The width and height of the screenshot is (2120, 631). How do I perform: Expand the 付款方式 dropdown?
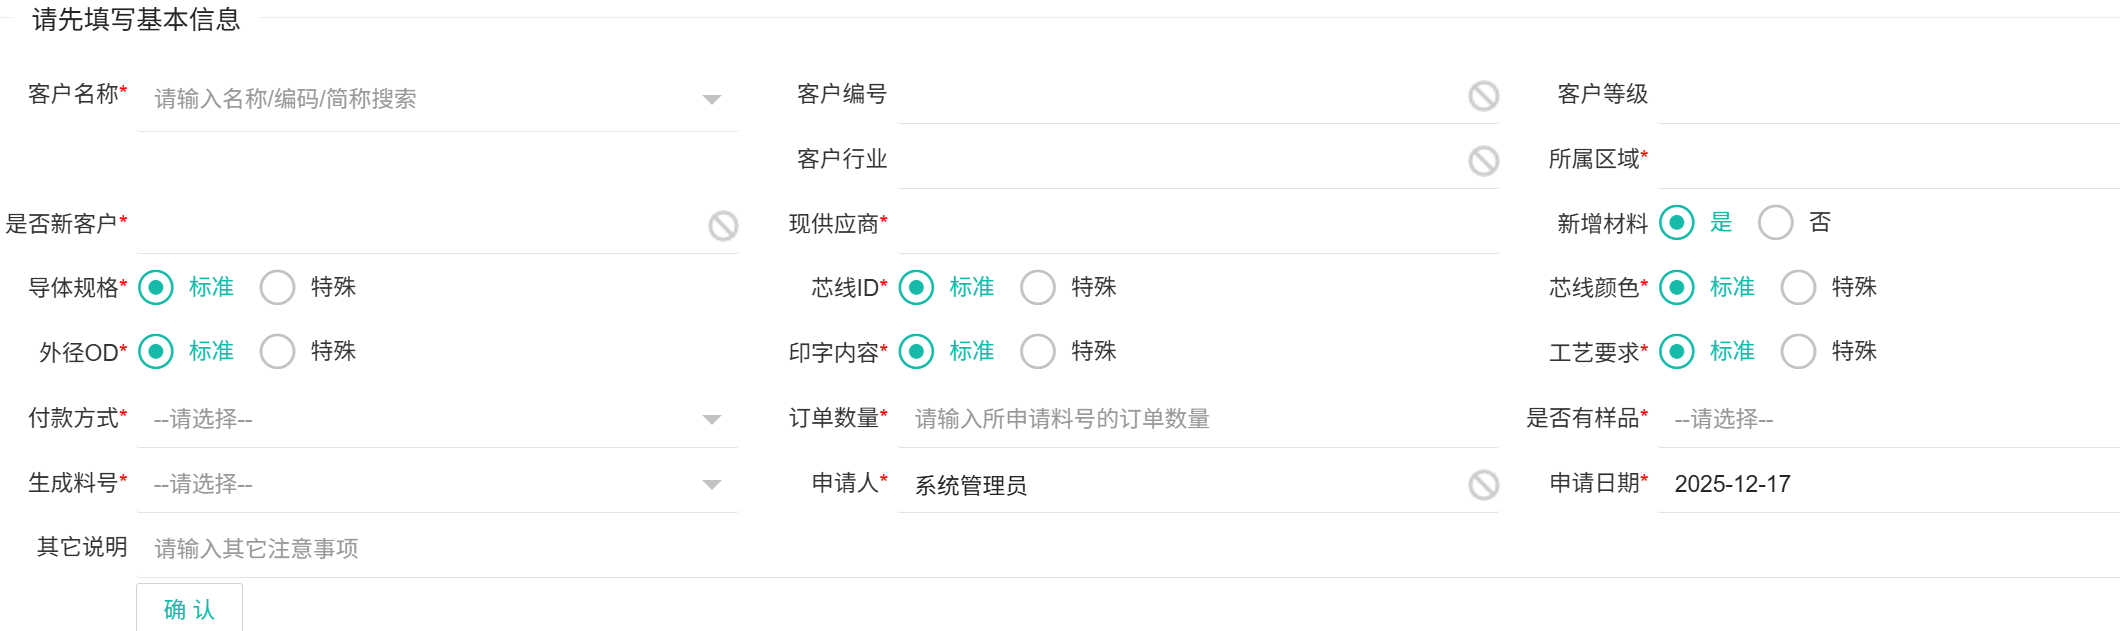pyautogui.click(x=711, y=419)
